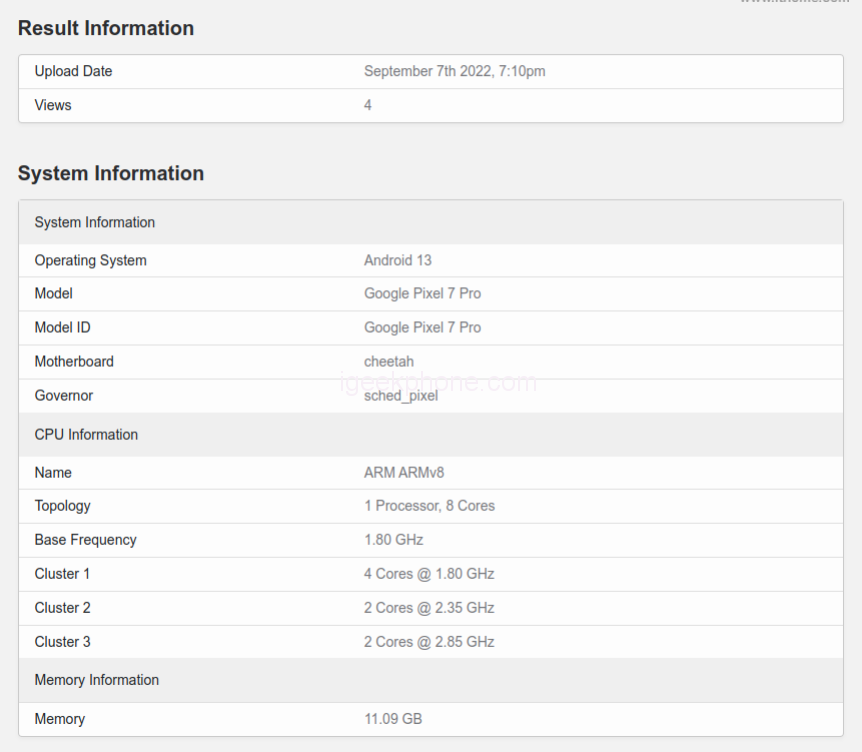Click the Cluster 1 value 4 Cores @ 1.80 GHz
Viewport: 862px width, 752px height.
tap(429, 574)
